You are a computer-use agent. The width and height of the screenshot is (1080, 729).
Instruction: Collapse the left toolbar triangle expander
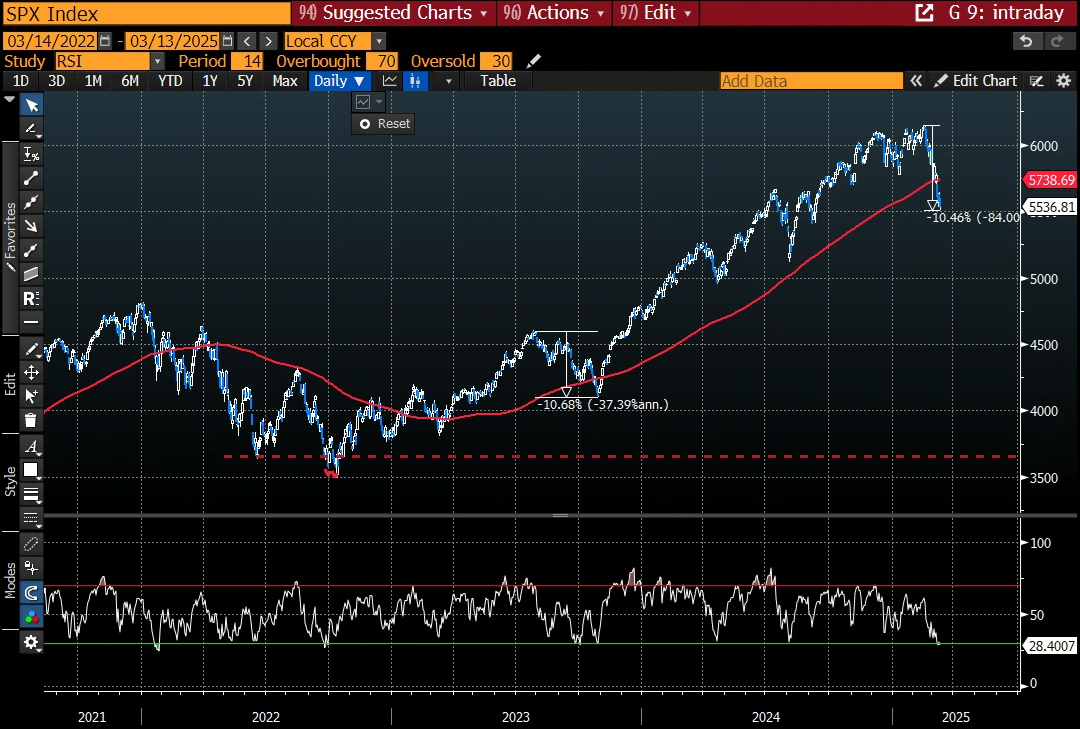click(9, 100)
